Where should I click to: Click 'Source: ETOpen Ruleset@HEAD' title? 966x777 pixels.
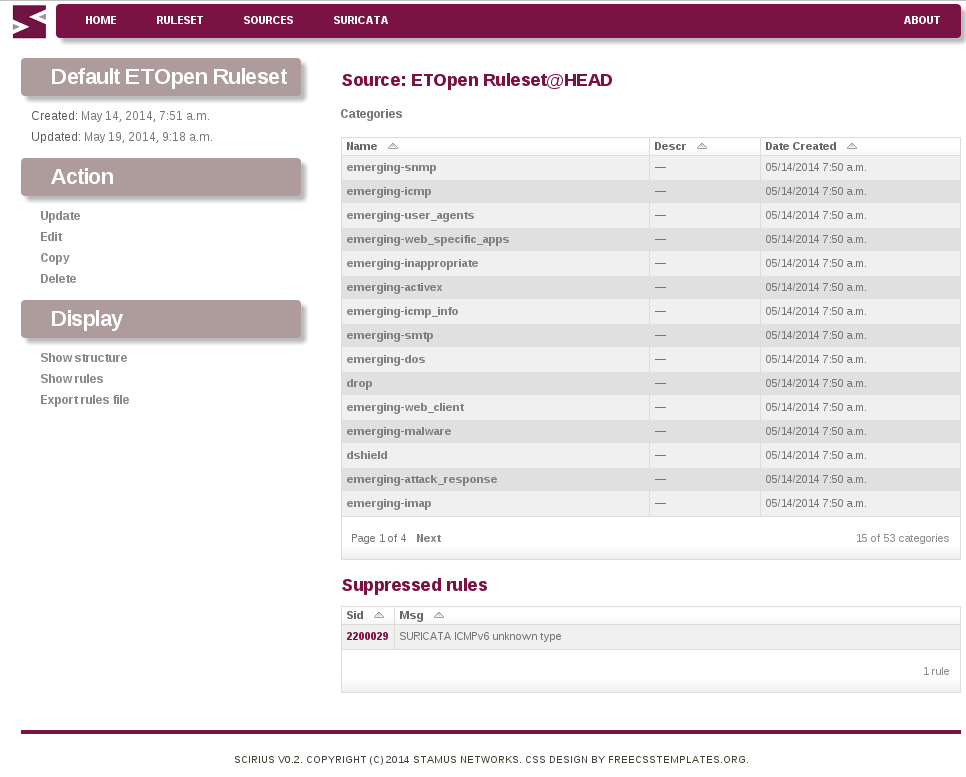(x=477, y=80)
